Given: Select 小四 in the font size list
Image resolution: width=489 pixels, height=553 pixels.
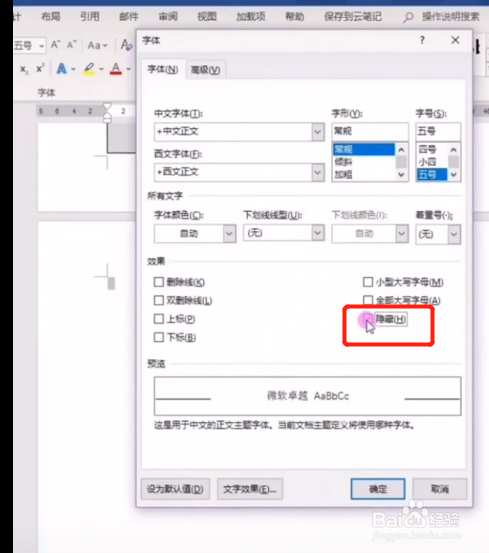Looking at the screenshot, I should (x=432, y=162).
